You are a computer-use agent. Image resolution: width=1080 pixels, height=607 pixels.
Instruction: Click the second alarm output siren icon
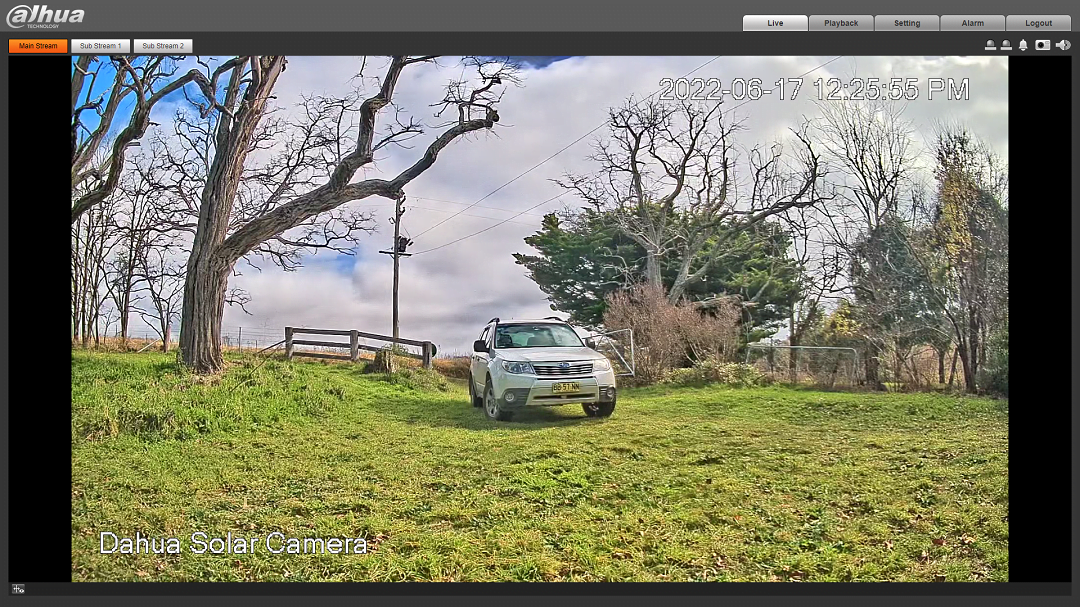1006,45
